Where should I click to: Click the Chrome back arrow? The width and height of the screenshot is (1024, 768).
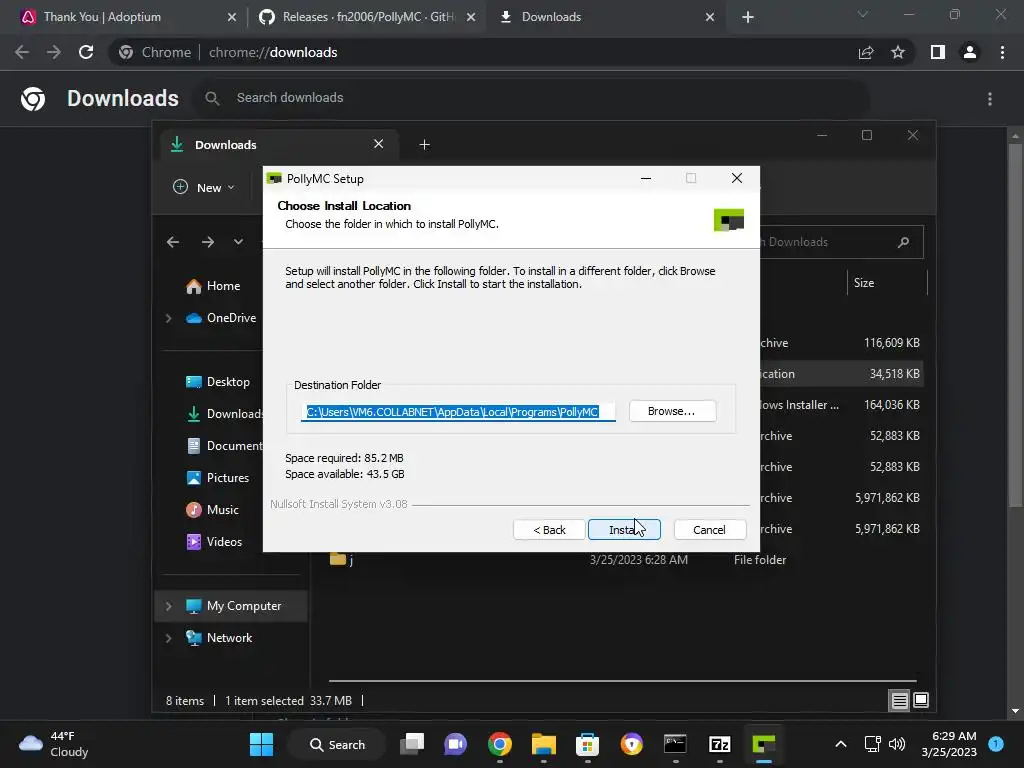click(22, 52)
